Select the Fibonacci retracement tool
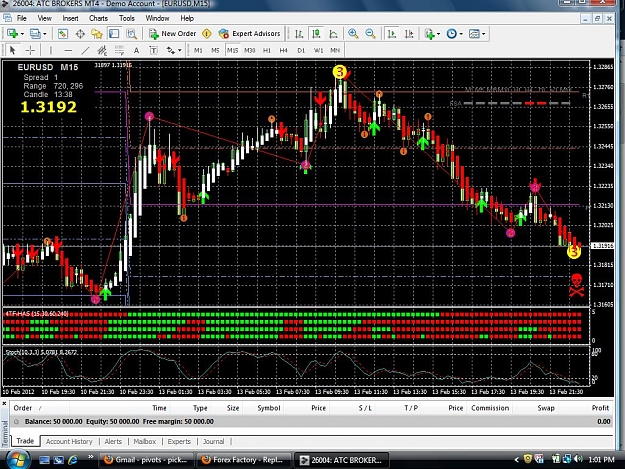 (119, 51)
